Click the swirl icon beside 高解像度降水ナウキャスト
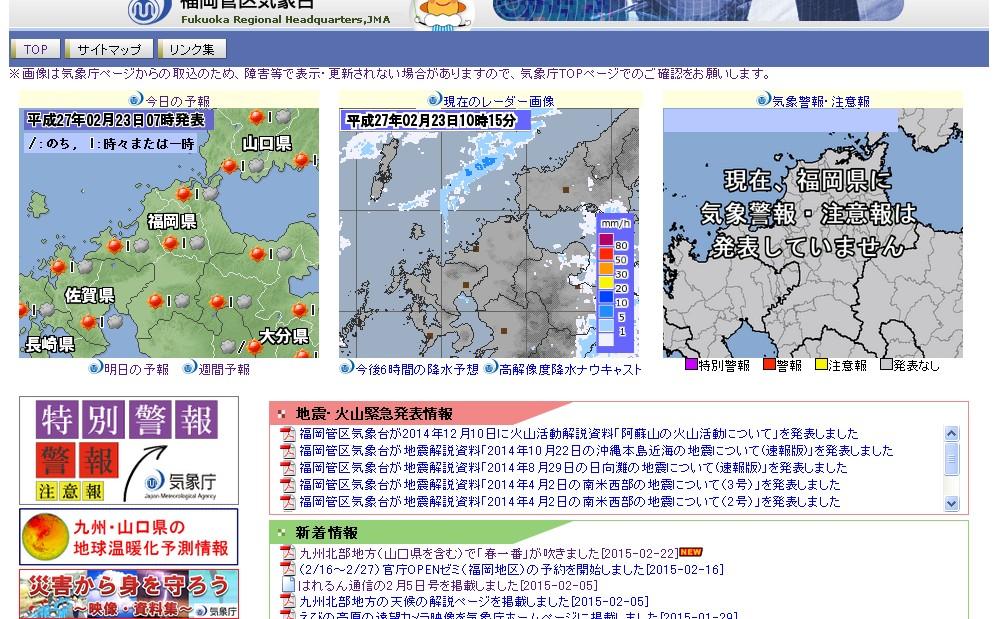This screenshot has width=1000, height=619. tap(491, 369)
